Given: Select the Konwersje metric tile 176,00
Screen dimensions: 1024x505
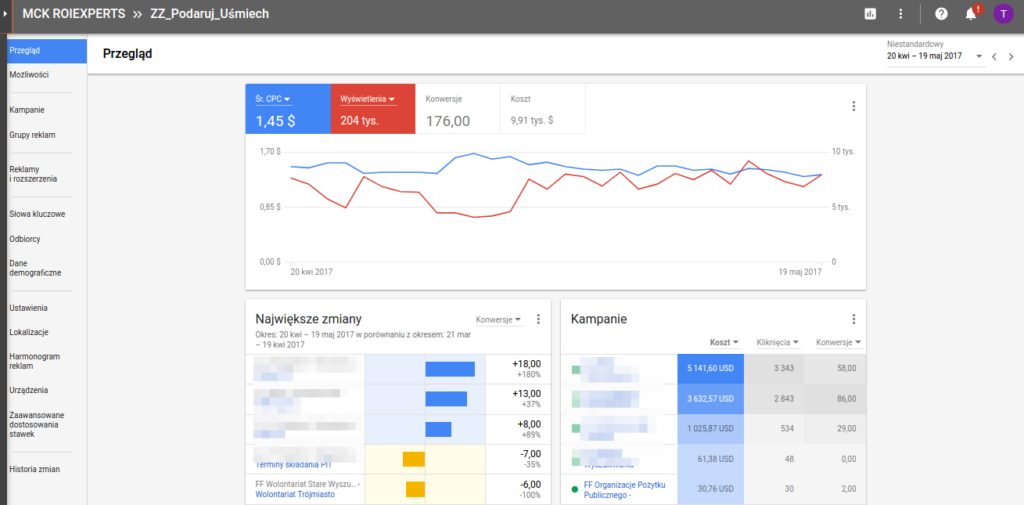Looking at the screenshot, I should [457, 110].
